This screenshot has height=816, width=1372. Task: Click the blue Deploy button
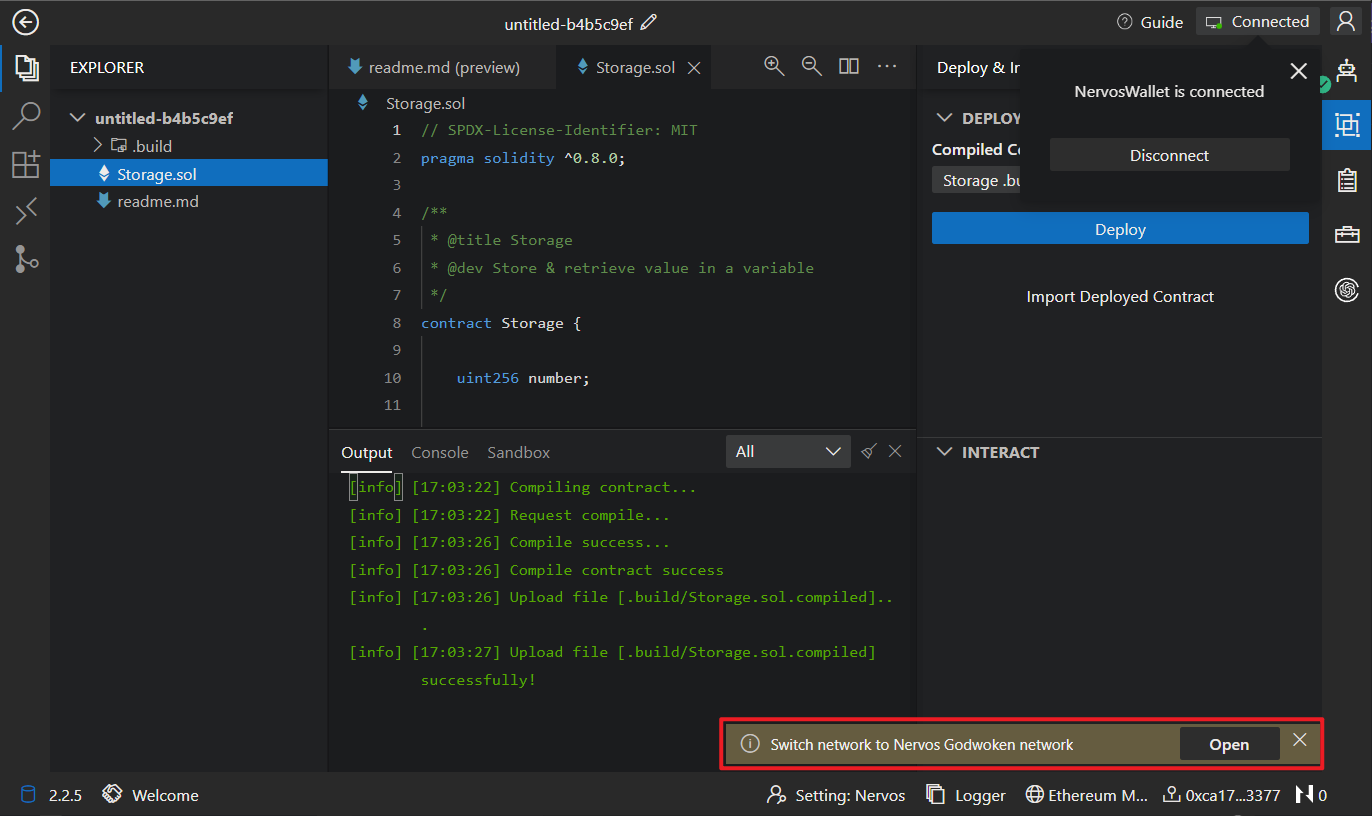(1120, 229)
